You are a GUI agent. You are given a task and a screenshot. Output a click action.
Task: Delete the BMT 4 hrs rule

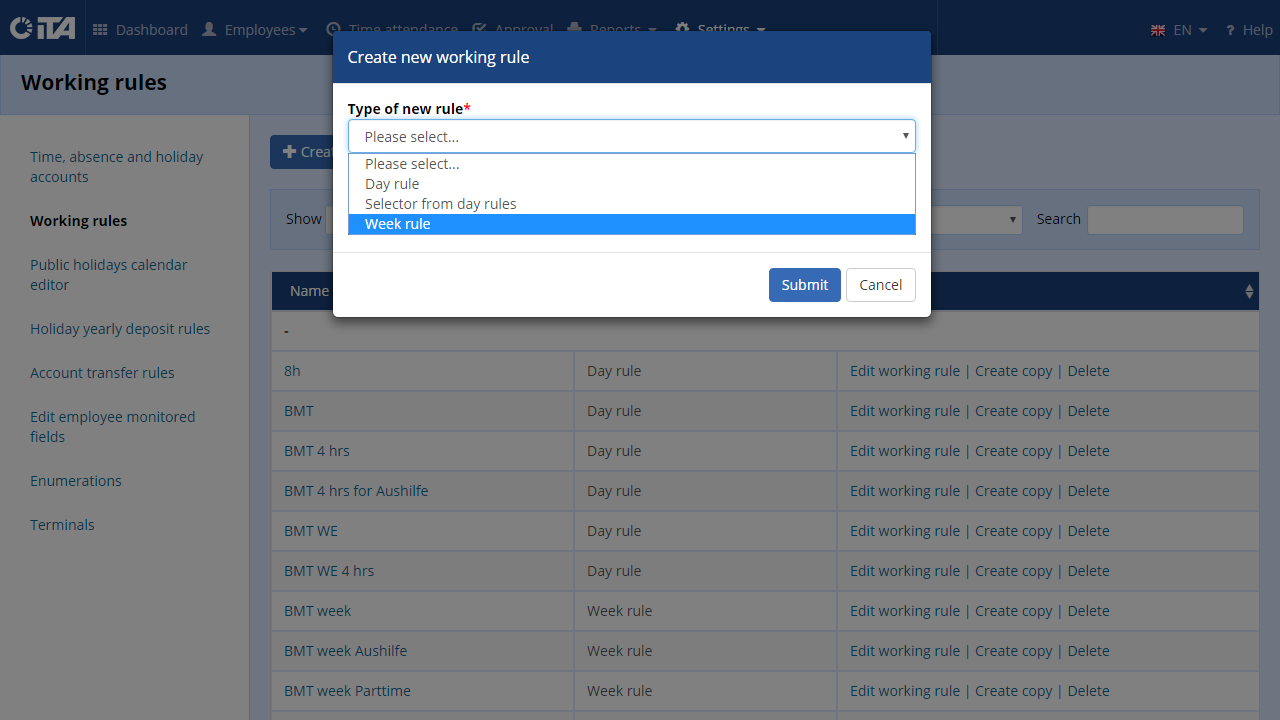point(1089,451)
